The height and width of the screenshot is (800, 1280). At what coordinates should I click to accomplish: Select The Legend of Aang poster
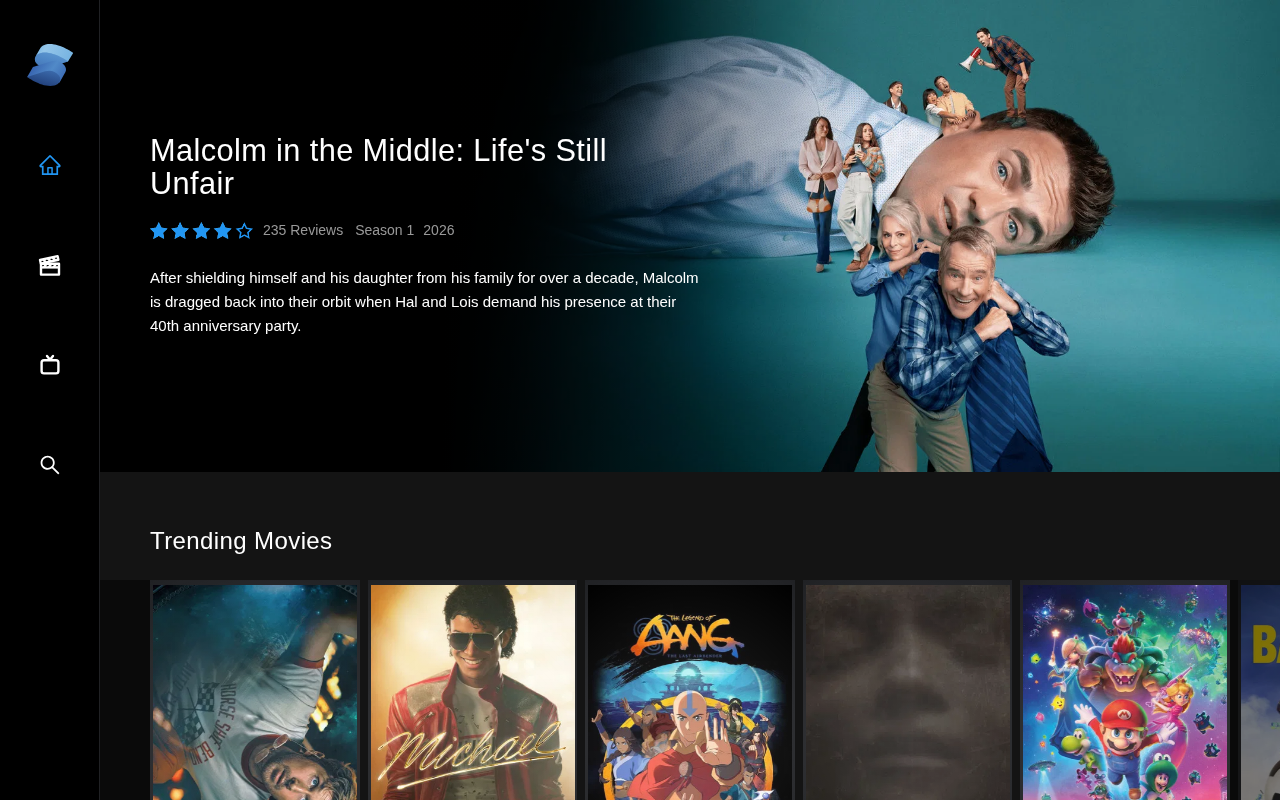coord(690,692)
